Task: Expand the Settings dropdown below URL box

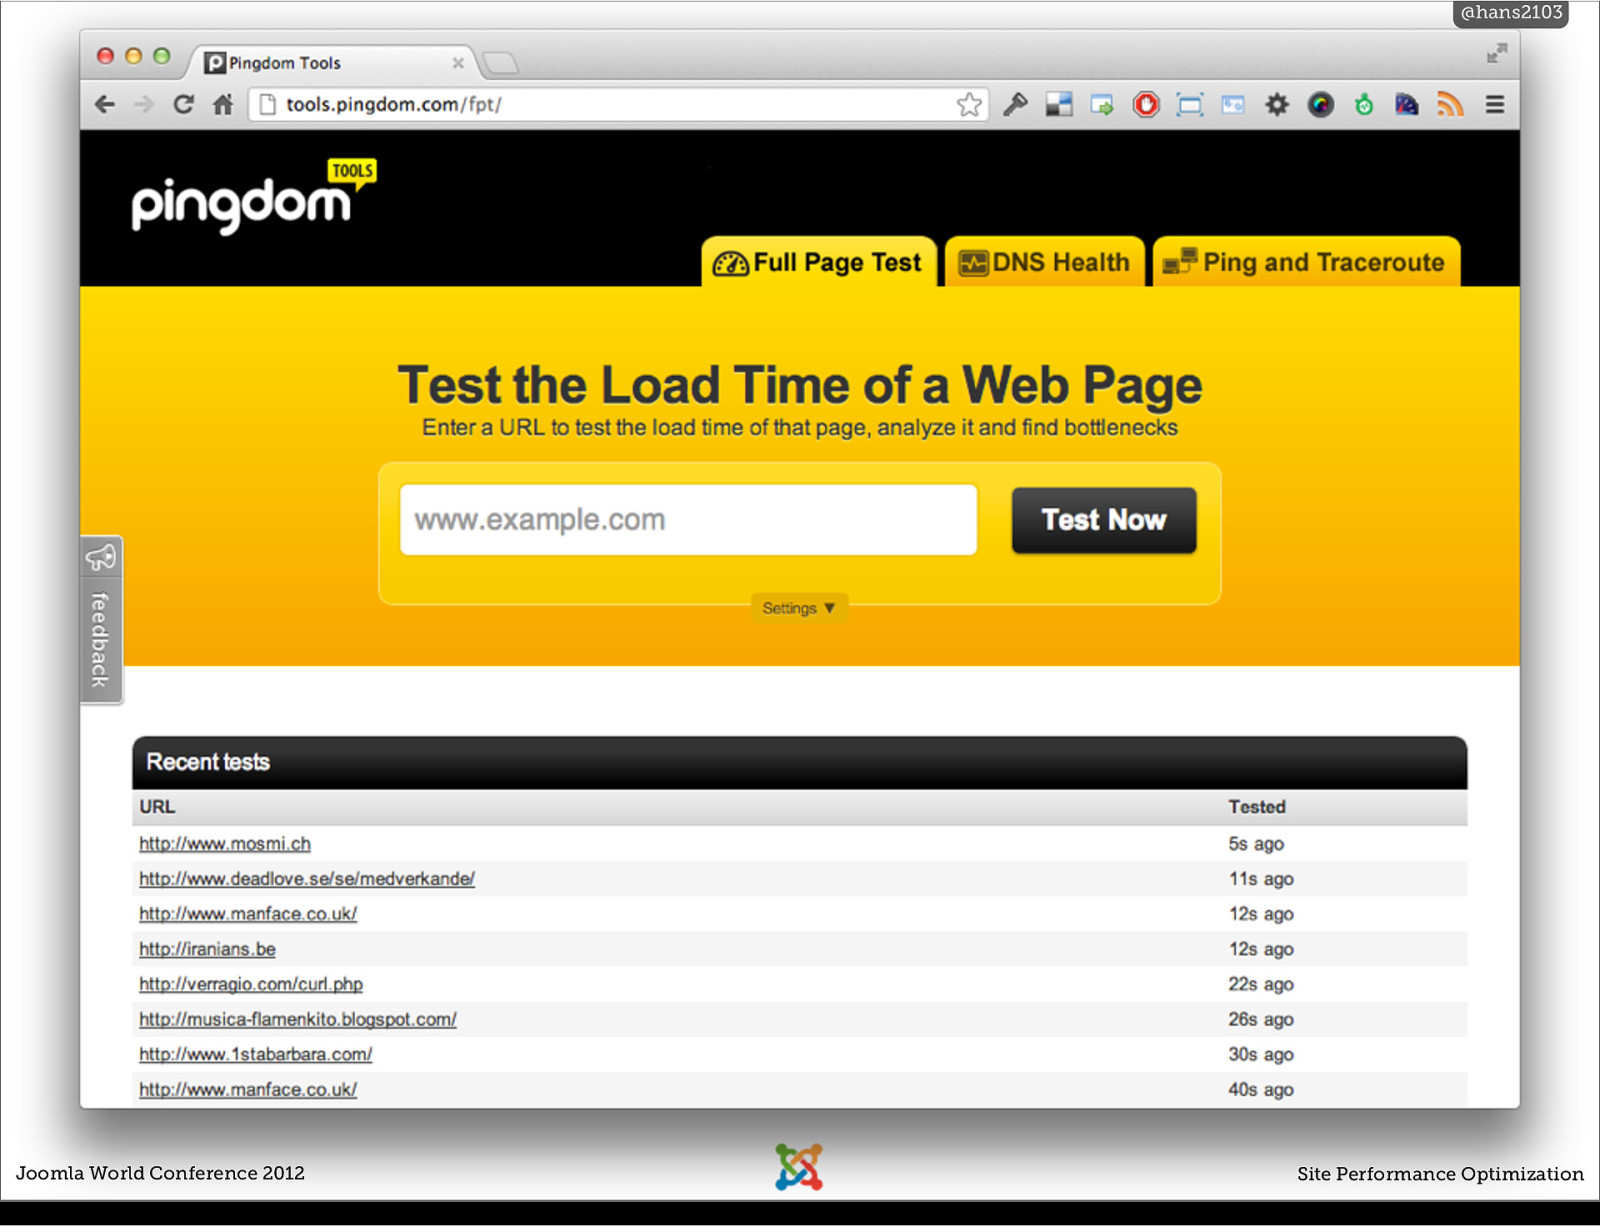Action: (799, 608)
